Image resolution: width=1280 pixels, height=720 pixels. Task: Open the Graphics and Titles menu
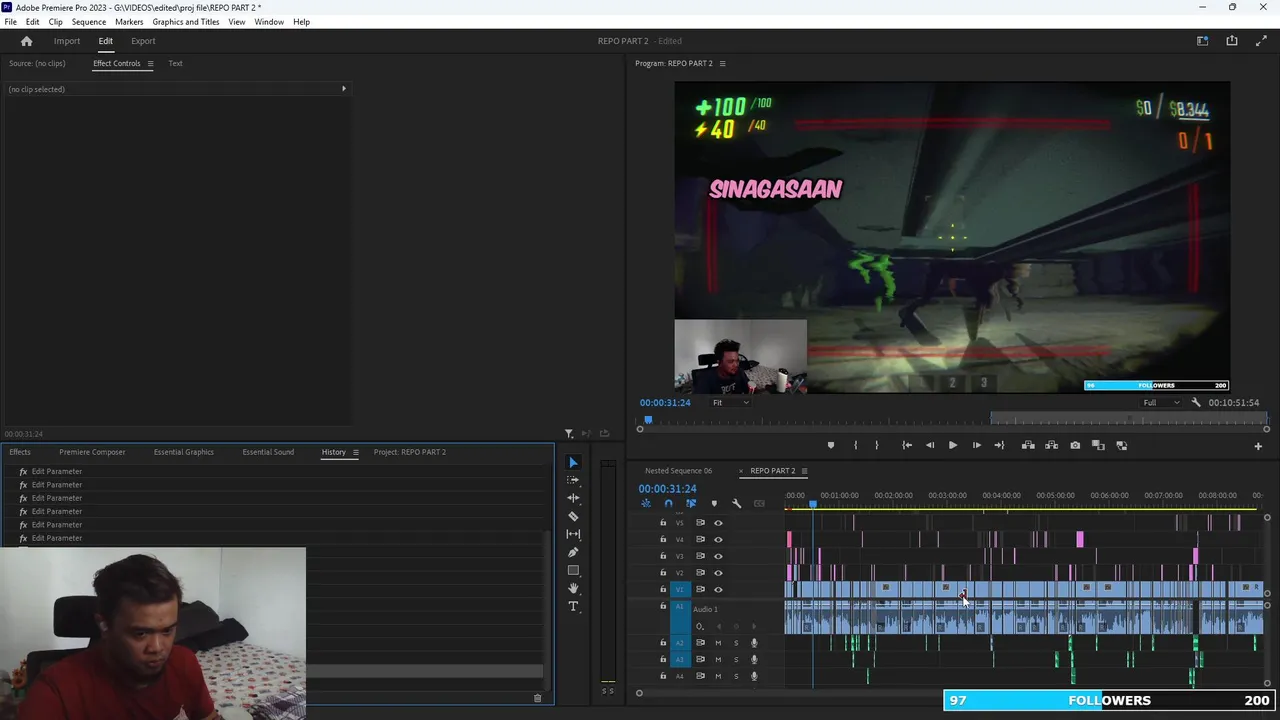(x=186, y=21)
